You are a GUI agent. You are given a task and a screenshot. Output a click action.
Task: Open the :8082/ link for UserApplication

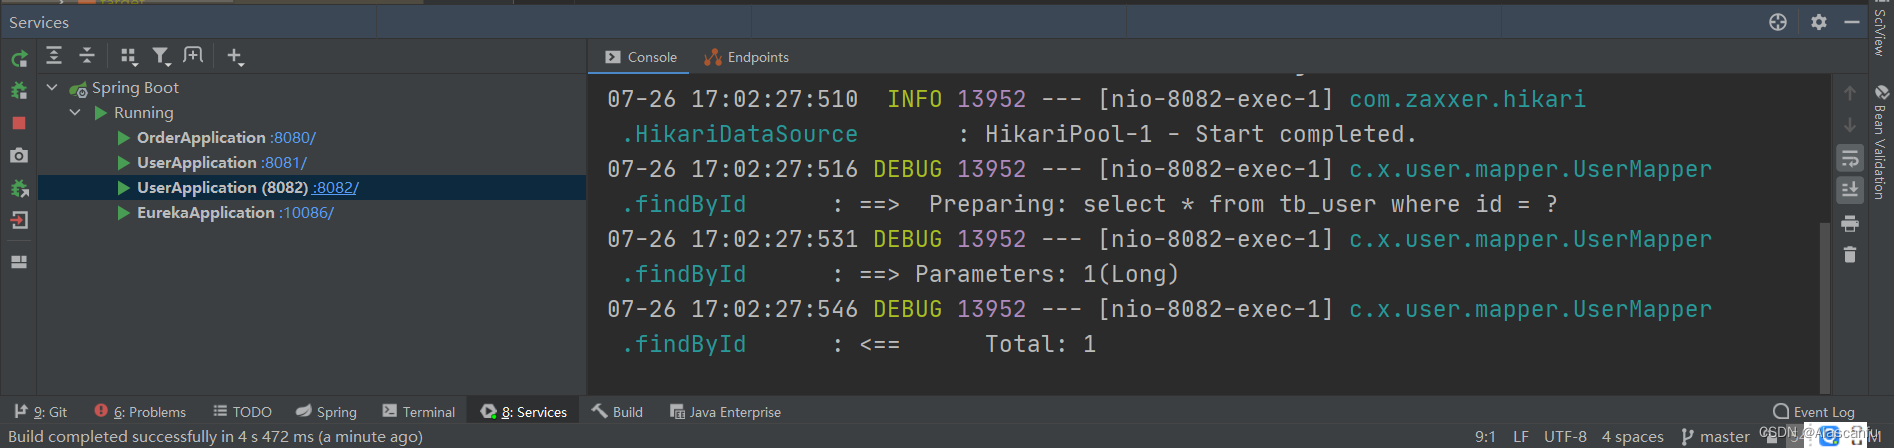(335, 188)
